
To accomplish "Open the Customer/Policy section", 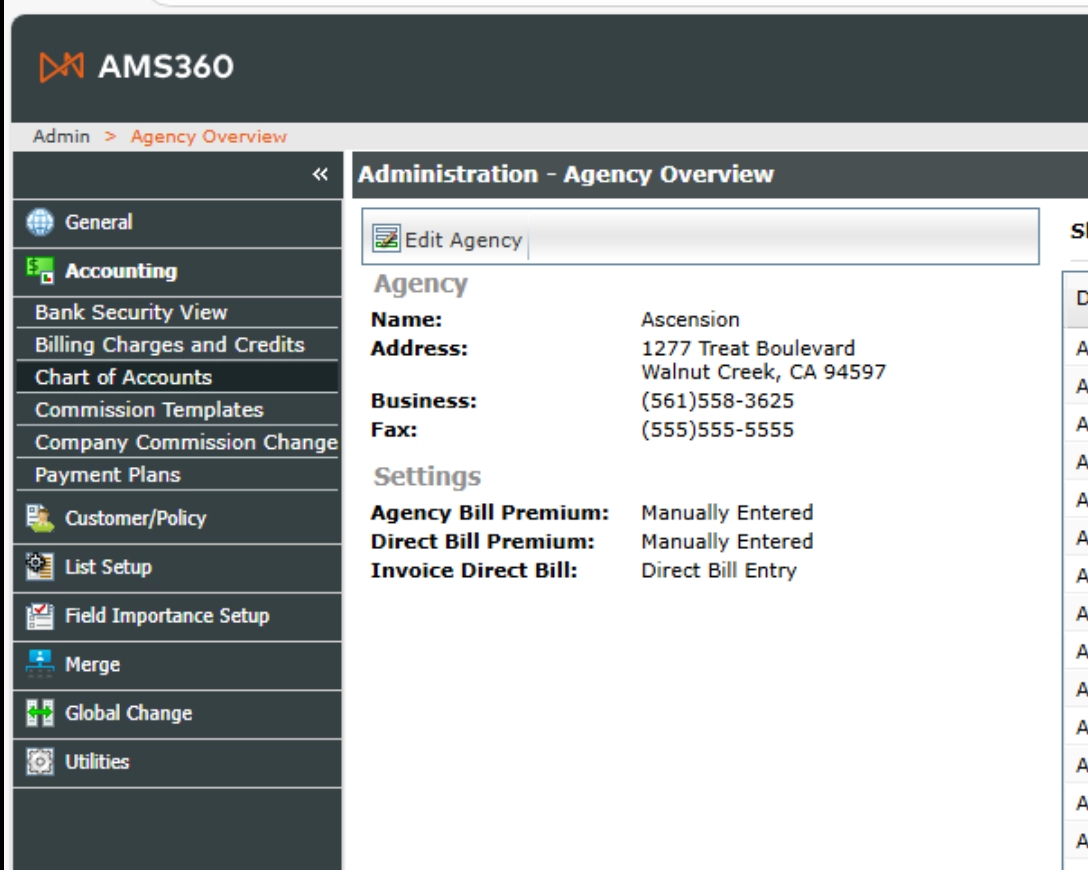I will pos(178,519).
